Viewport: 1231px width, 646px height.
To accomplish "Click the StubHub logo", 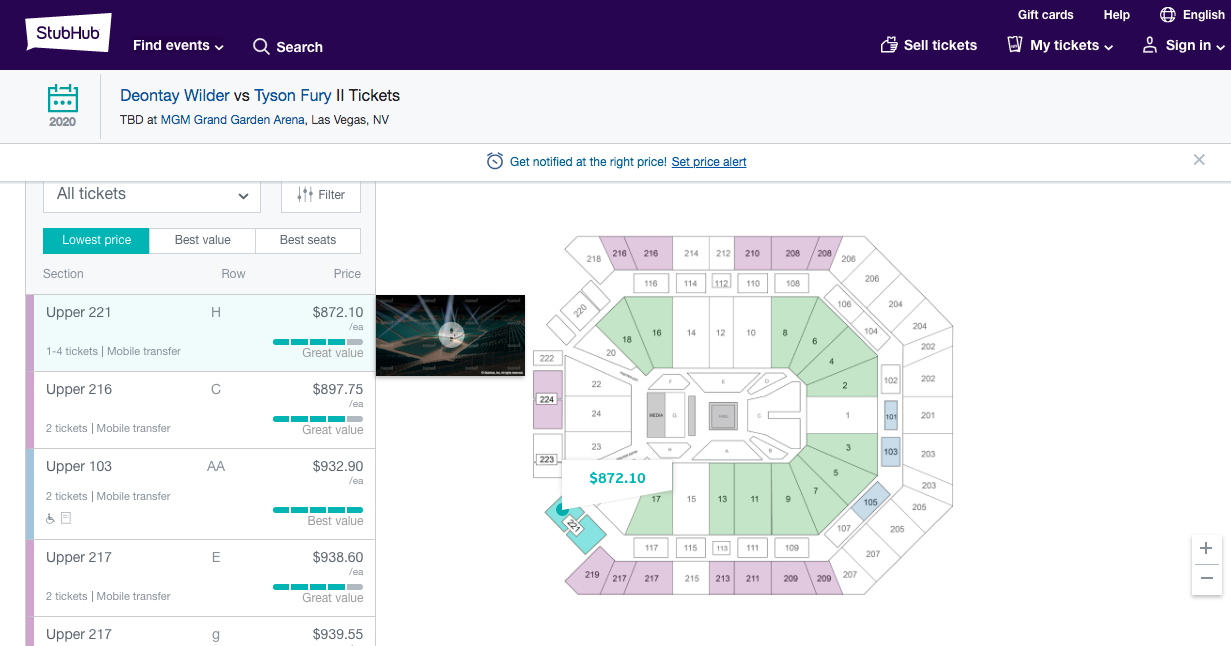I will click(x=67, y=34).
